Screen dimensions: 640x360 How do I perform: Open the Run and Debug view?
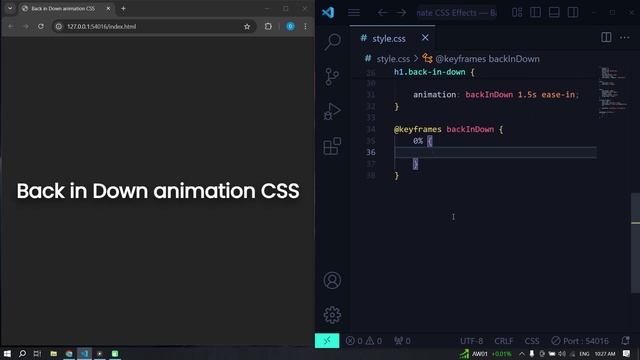pos(332,111)
